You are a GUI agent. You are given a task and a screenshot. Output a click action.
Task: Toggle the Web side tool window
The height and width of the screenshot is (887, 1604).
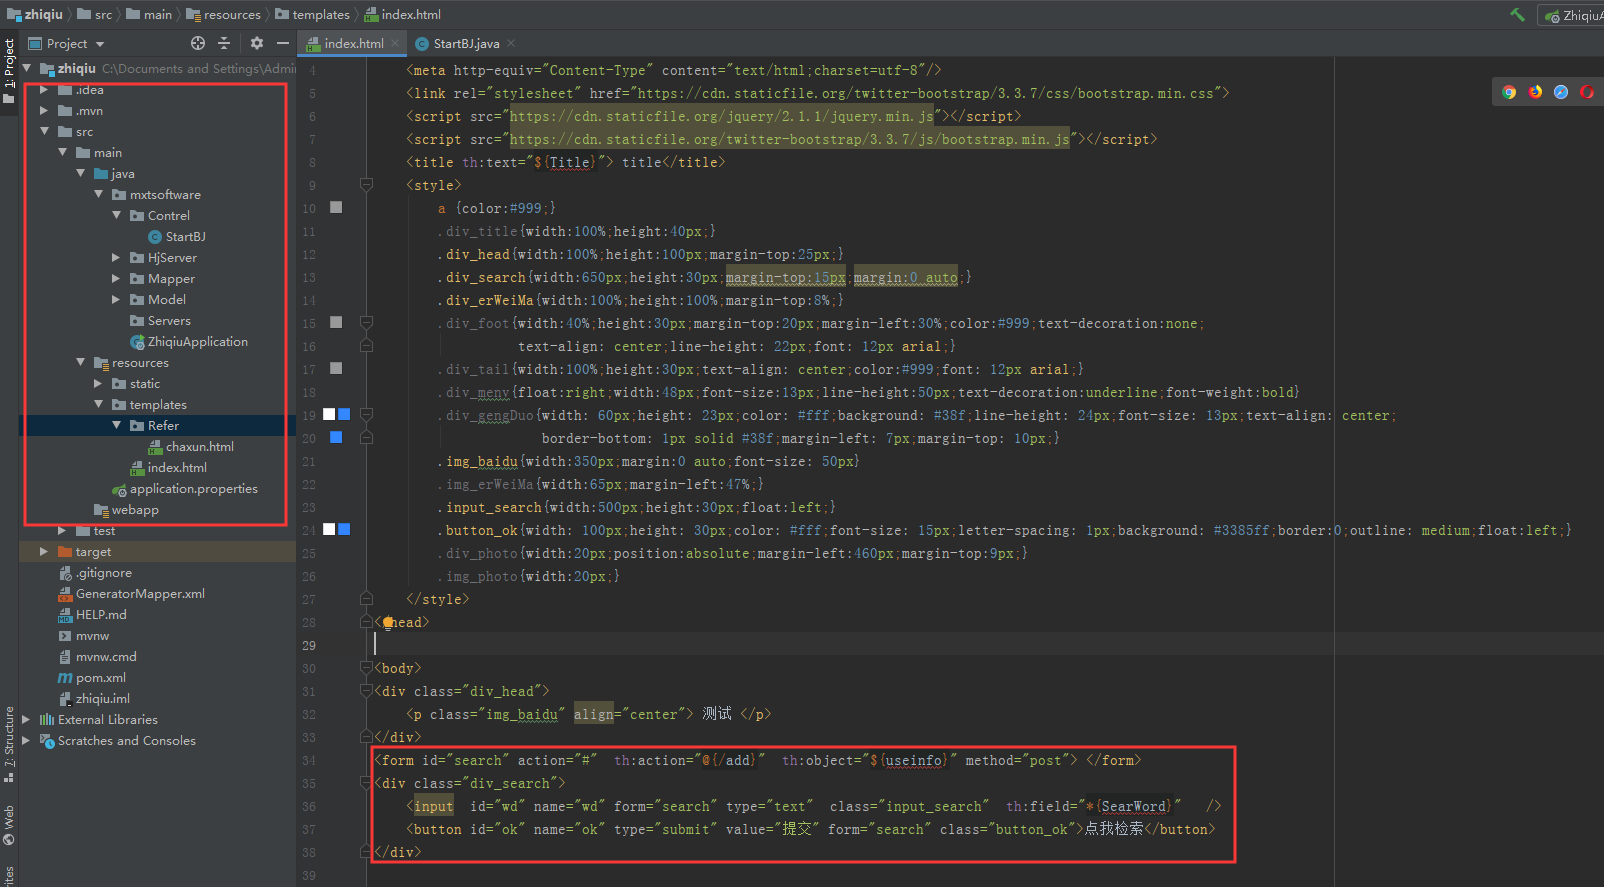click(x=9, y=824)
